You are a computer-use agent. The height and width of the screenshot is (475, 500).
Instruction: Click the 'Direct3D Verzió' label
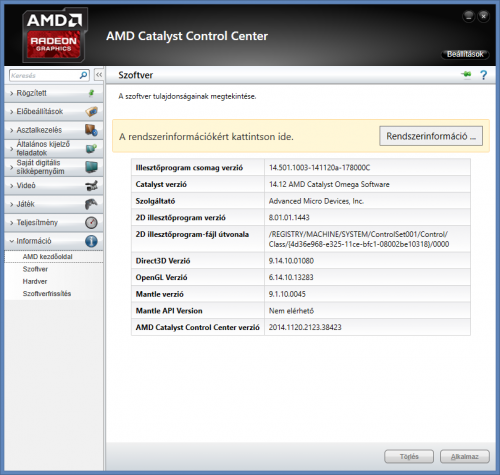[163, 261]
